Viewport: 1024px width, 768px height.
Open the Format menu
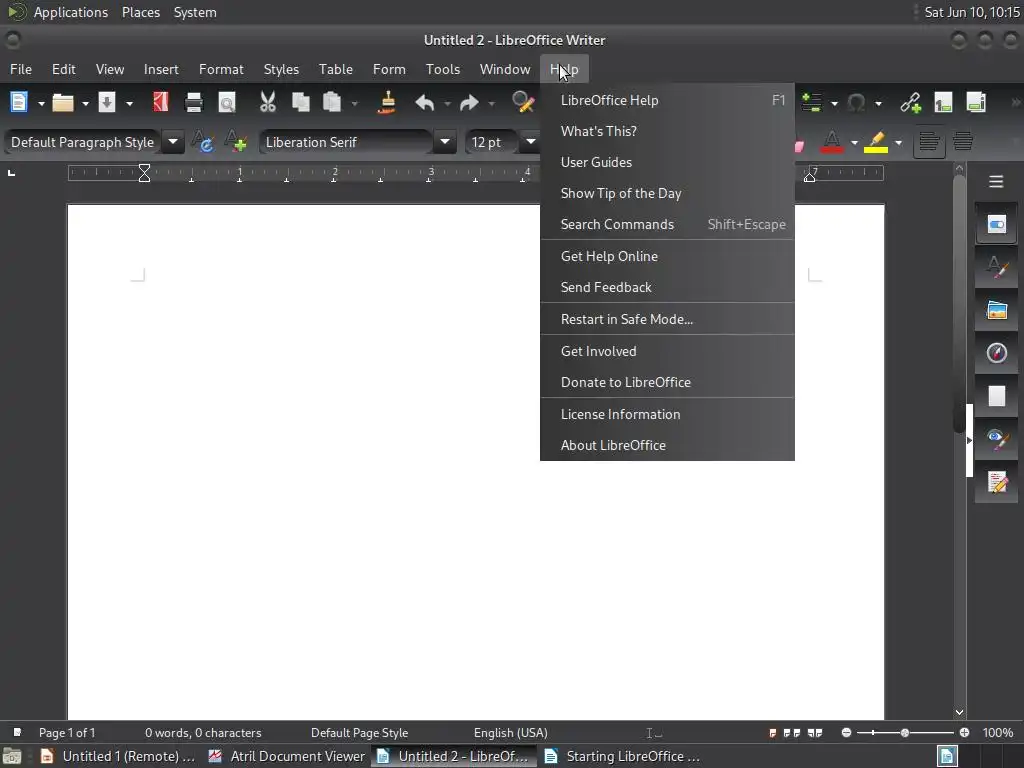point(221,69)
